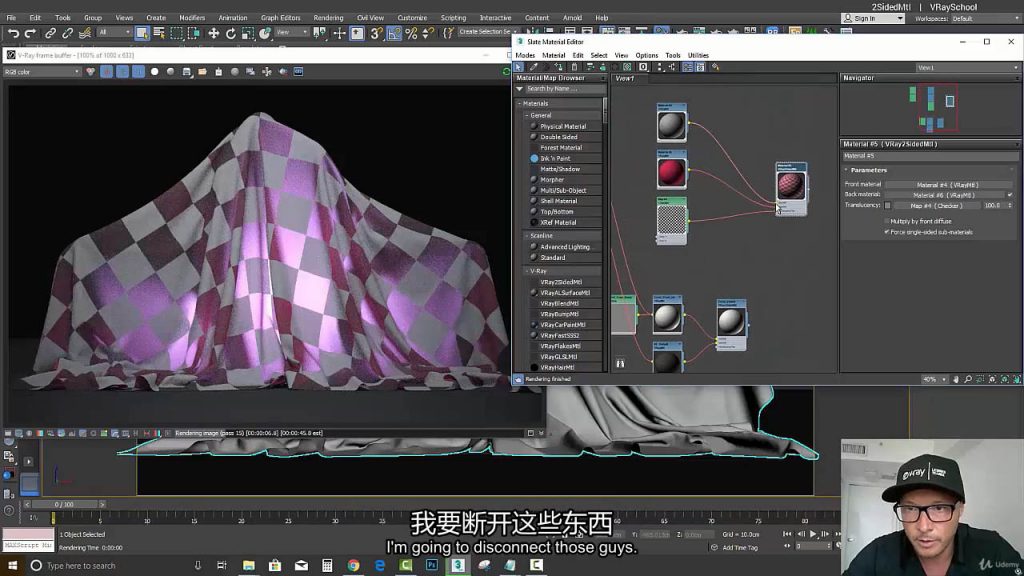Viewport: 1024px width, 576px height.
Task: Select VRay2SidedMtl in material browser
Action: (560, 282)
